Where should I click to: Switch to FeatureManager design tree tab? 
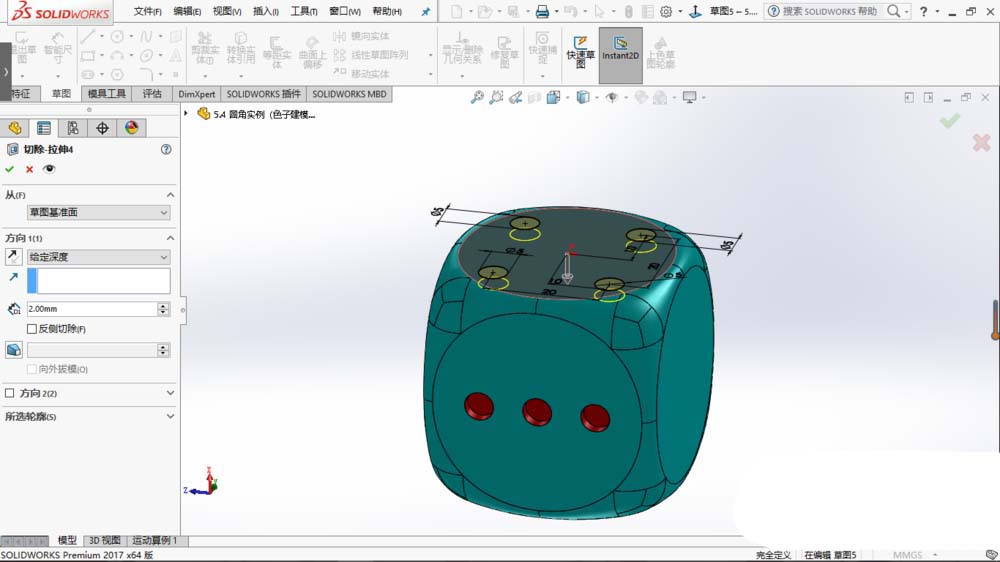(15, 128)
